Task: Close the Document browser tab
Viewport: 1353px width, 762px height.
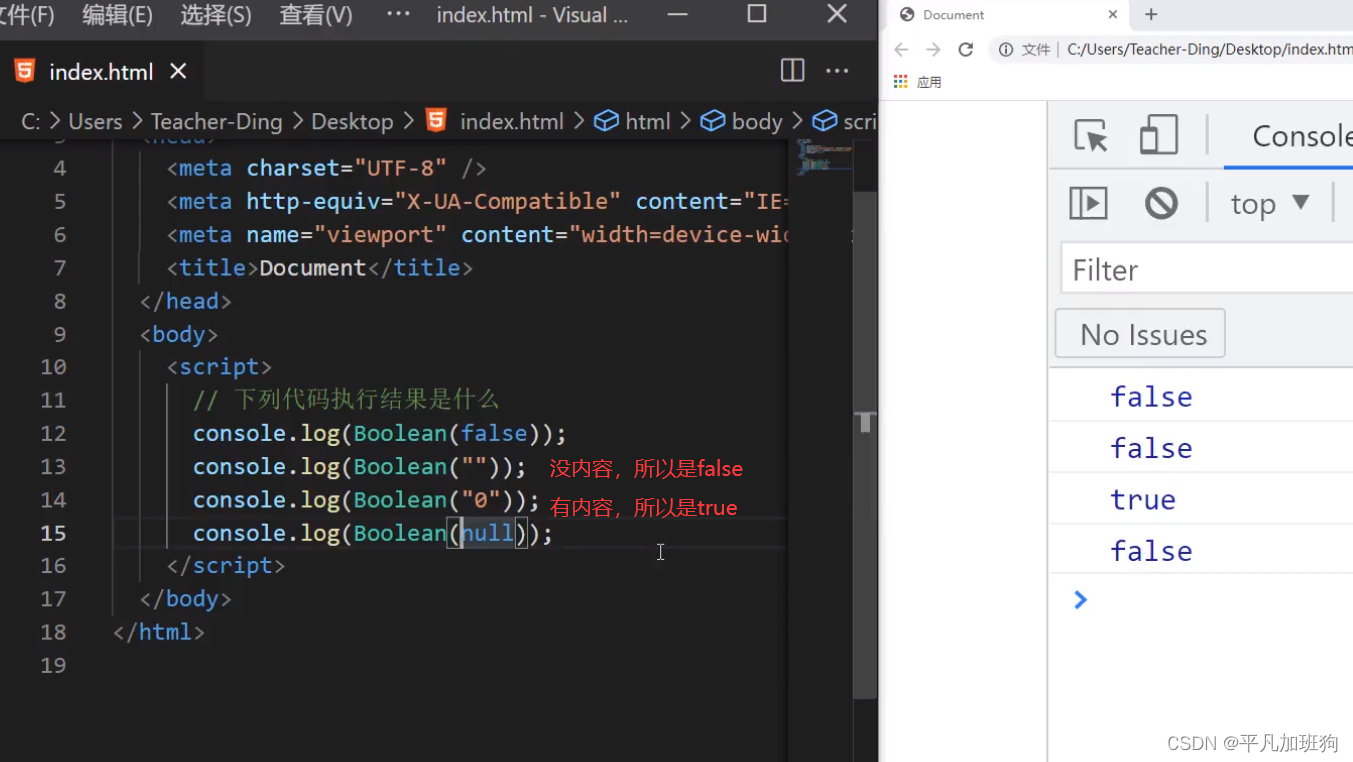Action: pyautogui.click(x=1113, y=15)
